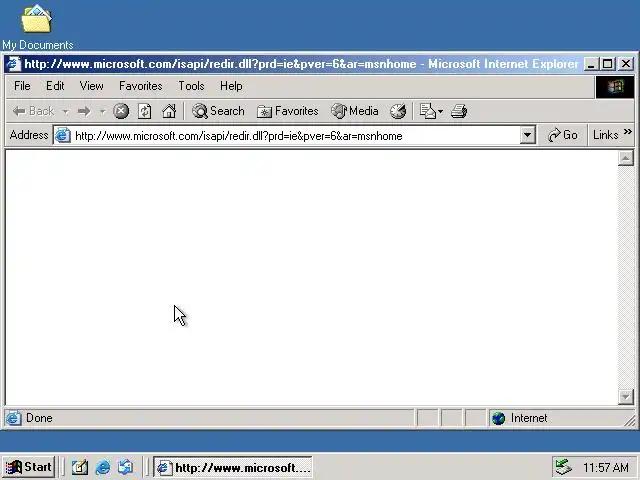
Task: Select the My Documents desktop icon
Action: (37, 26)
